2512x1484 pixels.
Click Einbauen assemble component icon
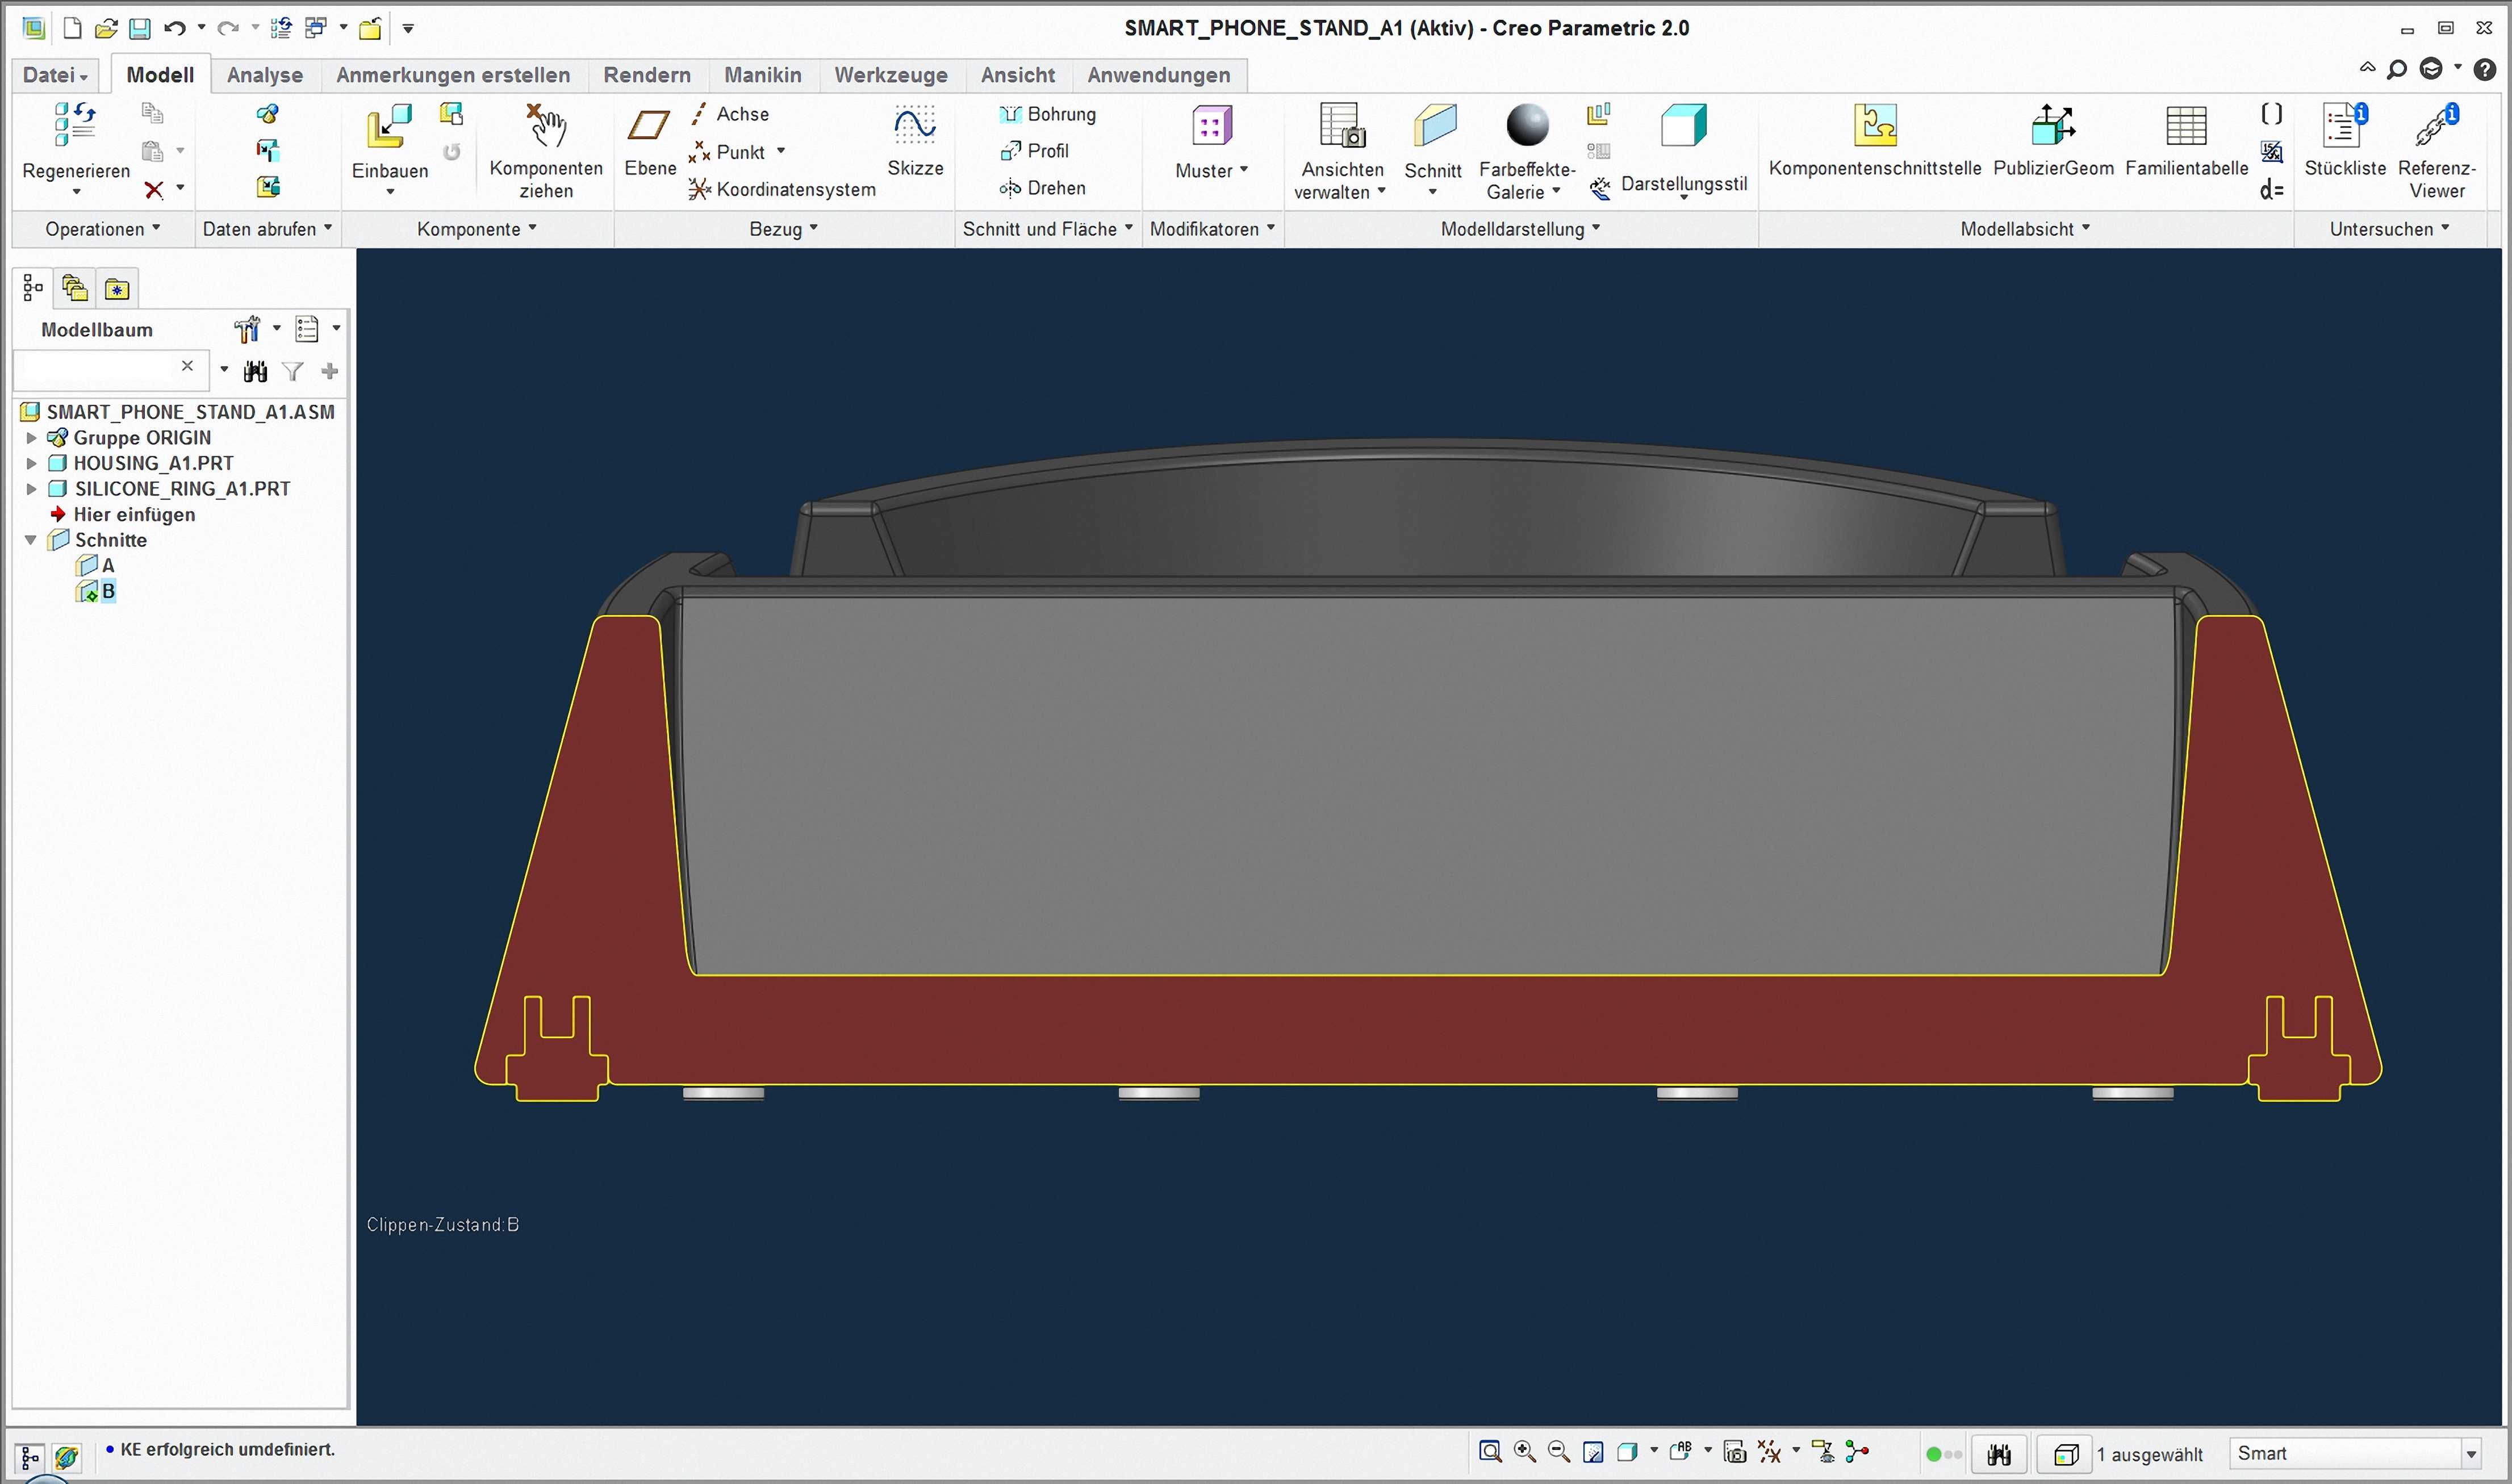click(x=389, y=128)
